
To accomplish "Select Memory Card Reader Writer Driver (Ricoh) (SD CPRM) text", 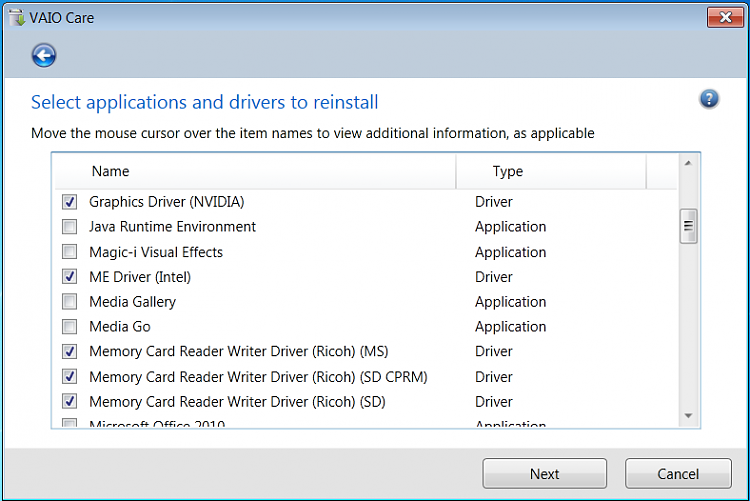I will (x=258, y=377).
